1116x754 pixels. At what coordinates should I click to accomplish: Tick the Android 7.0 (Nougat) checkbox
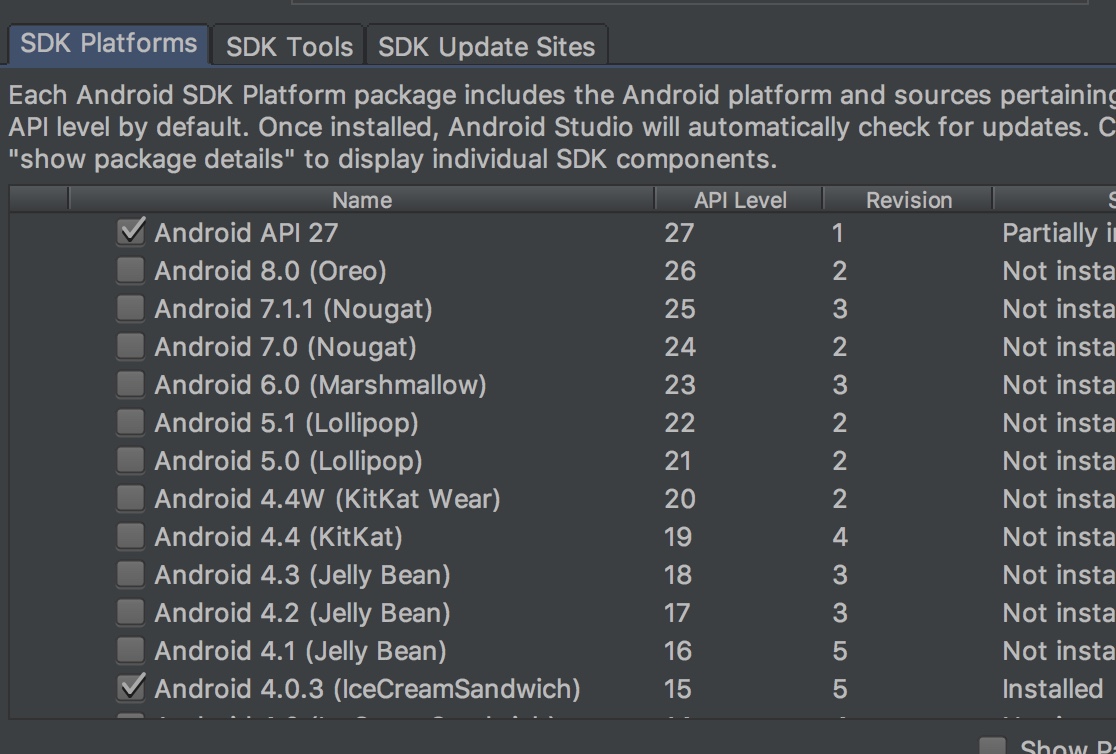[x=130, y=347]
